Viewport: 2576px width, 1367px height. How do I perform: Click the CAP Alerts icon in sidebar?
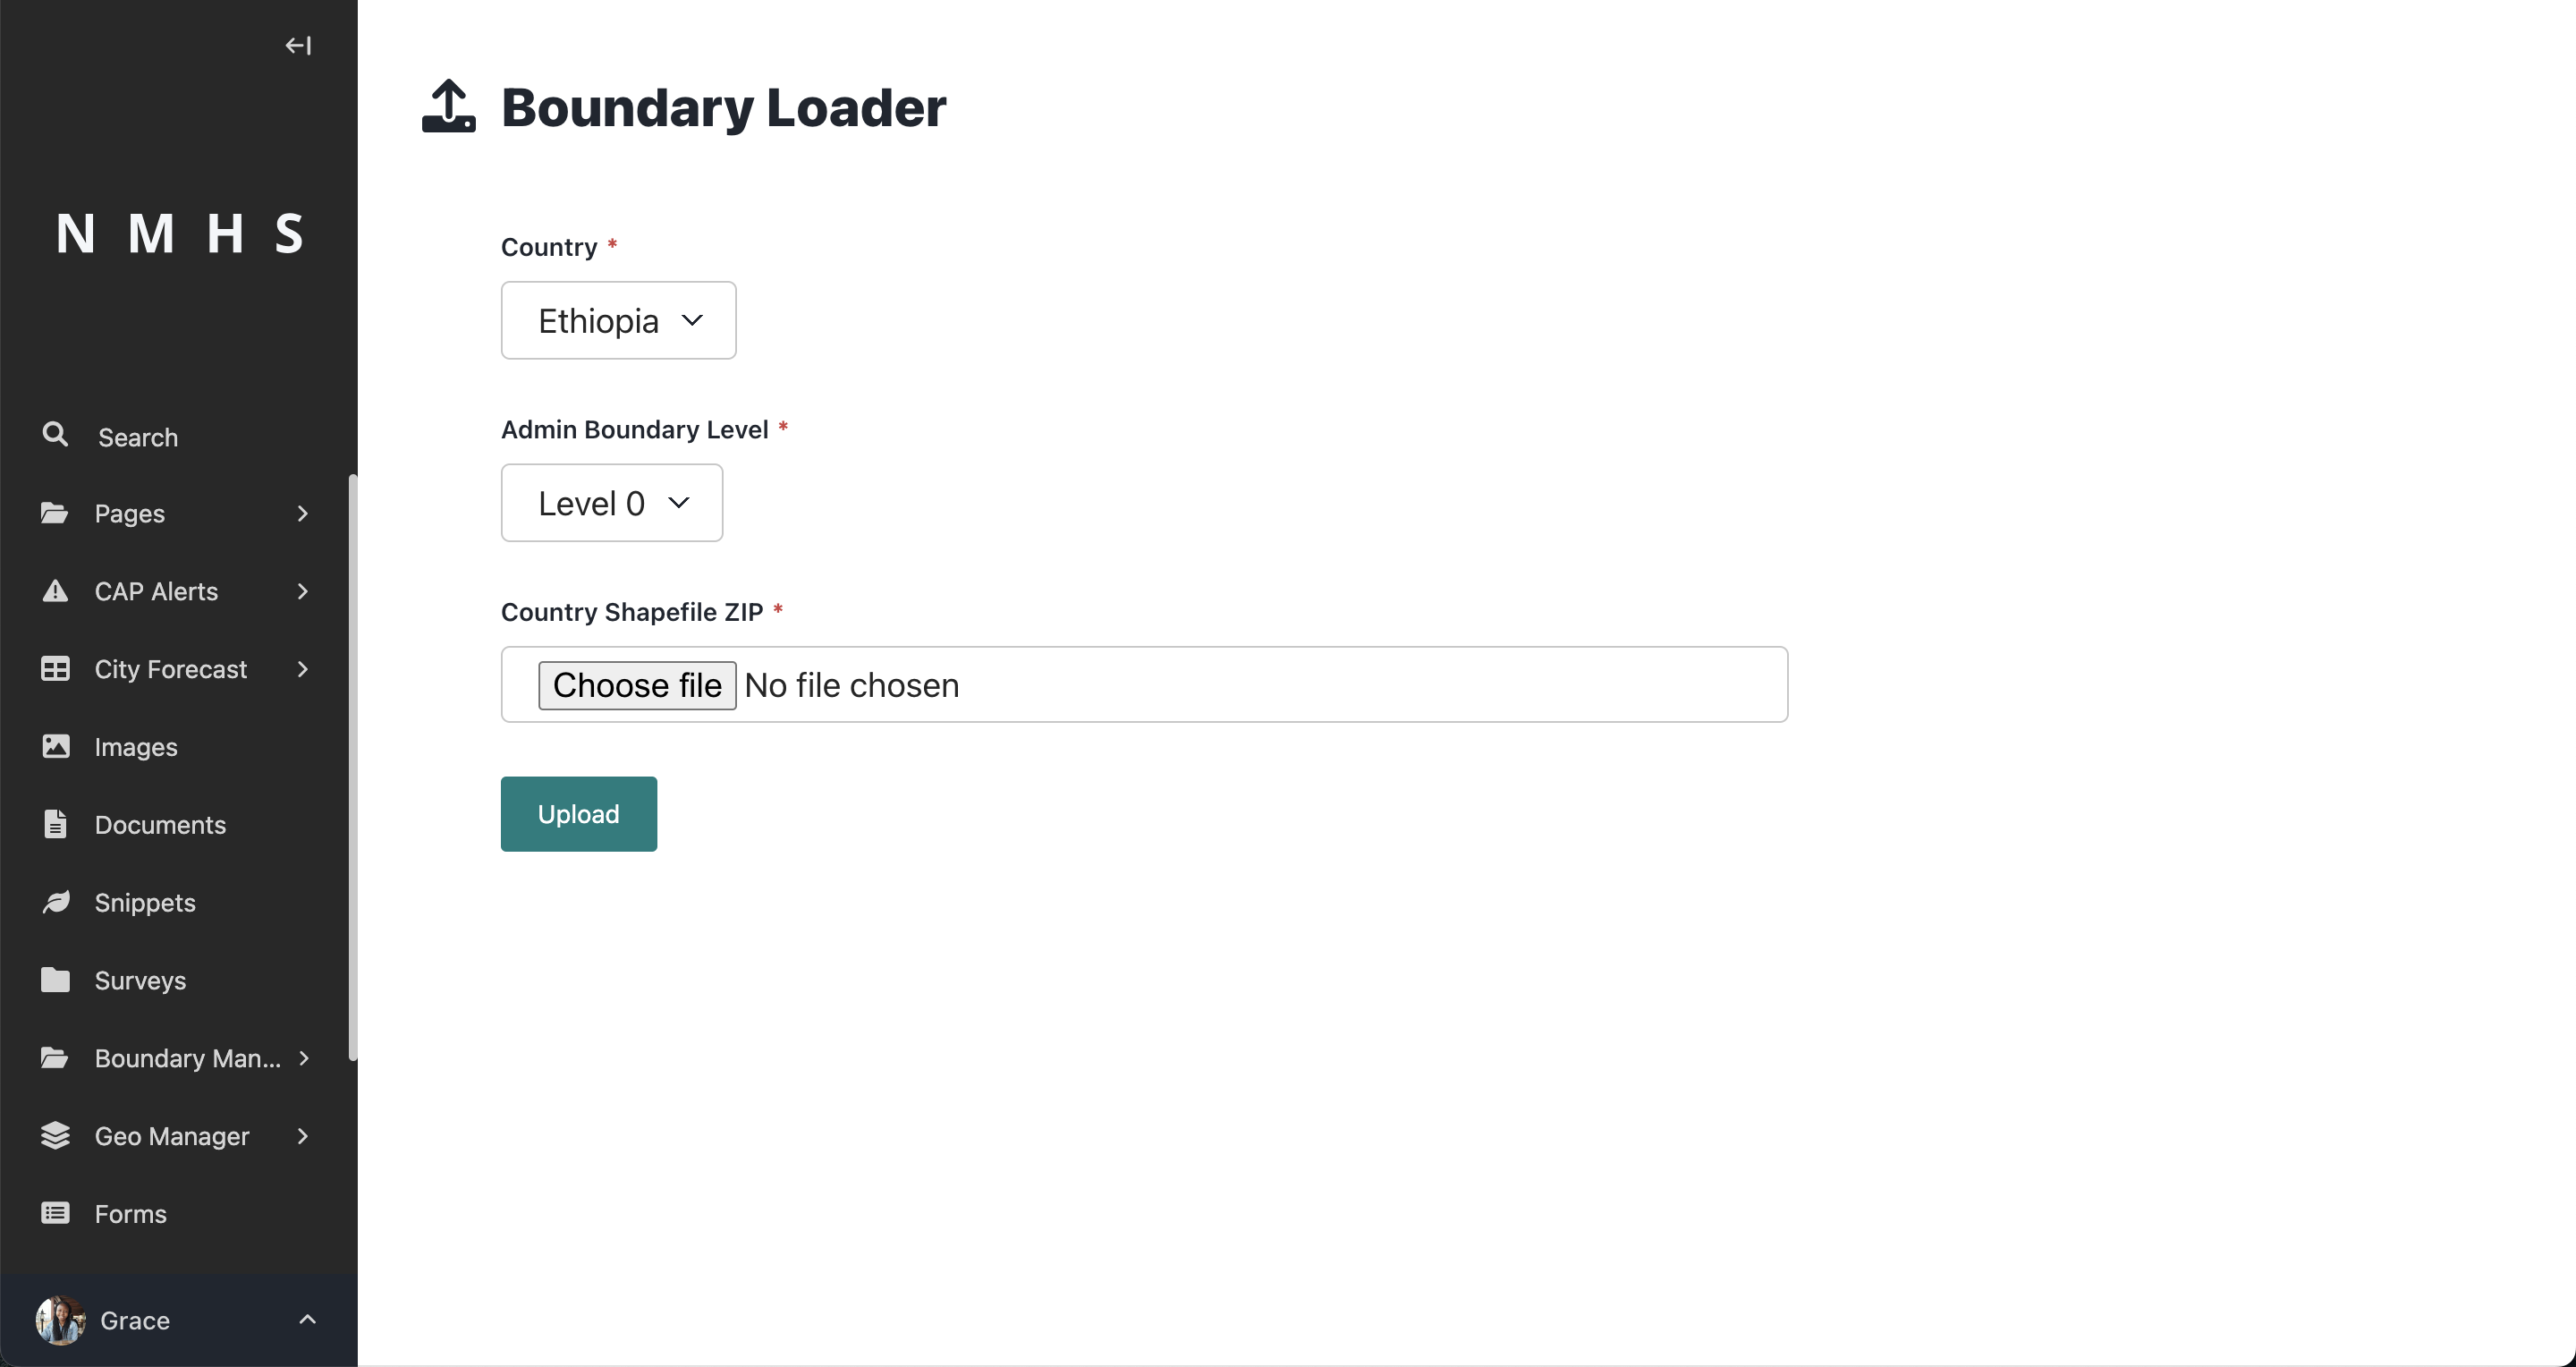[53, 591]
